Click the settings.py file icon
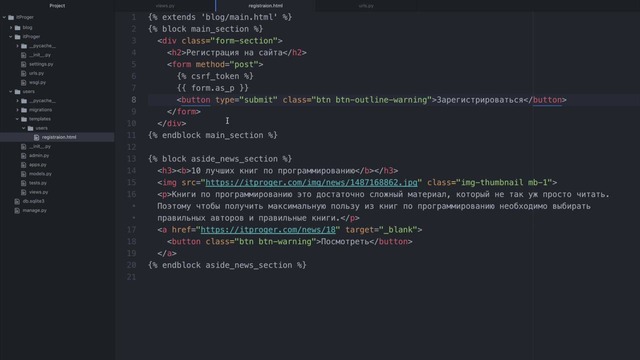 24,64
